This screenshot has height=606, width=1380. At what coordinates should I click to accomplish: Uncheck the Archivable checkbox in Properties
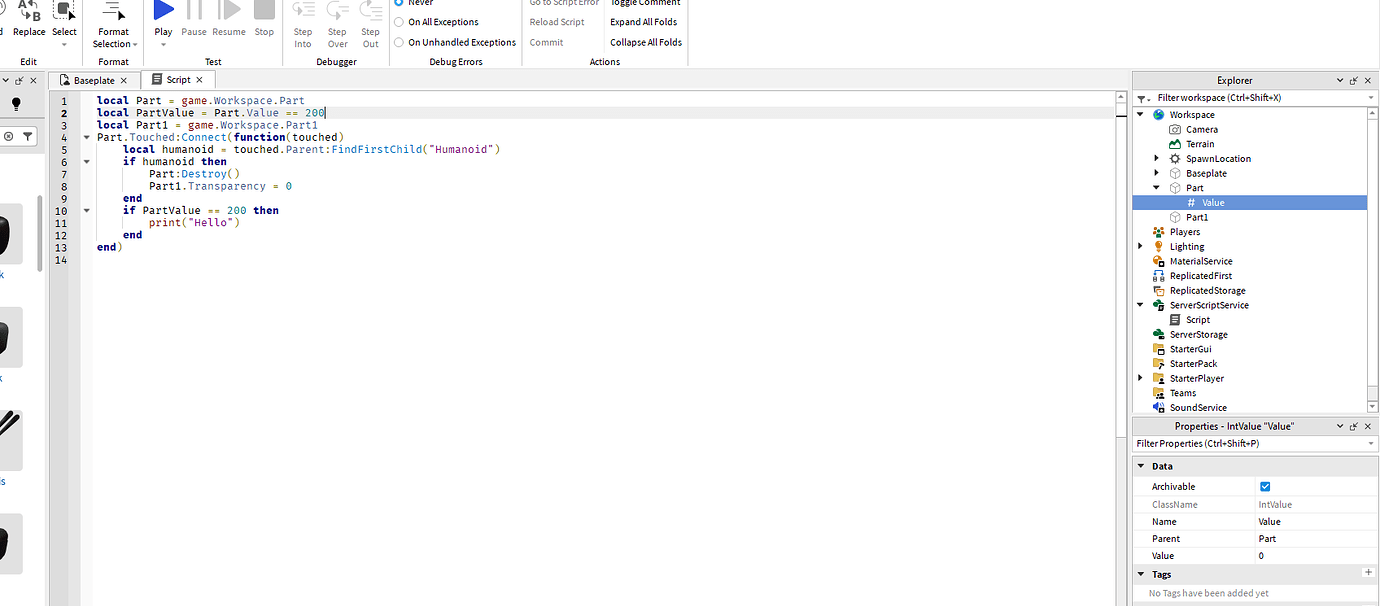pos(1265,486)
